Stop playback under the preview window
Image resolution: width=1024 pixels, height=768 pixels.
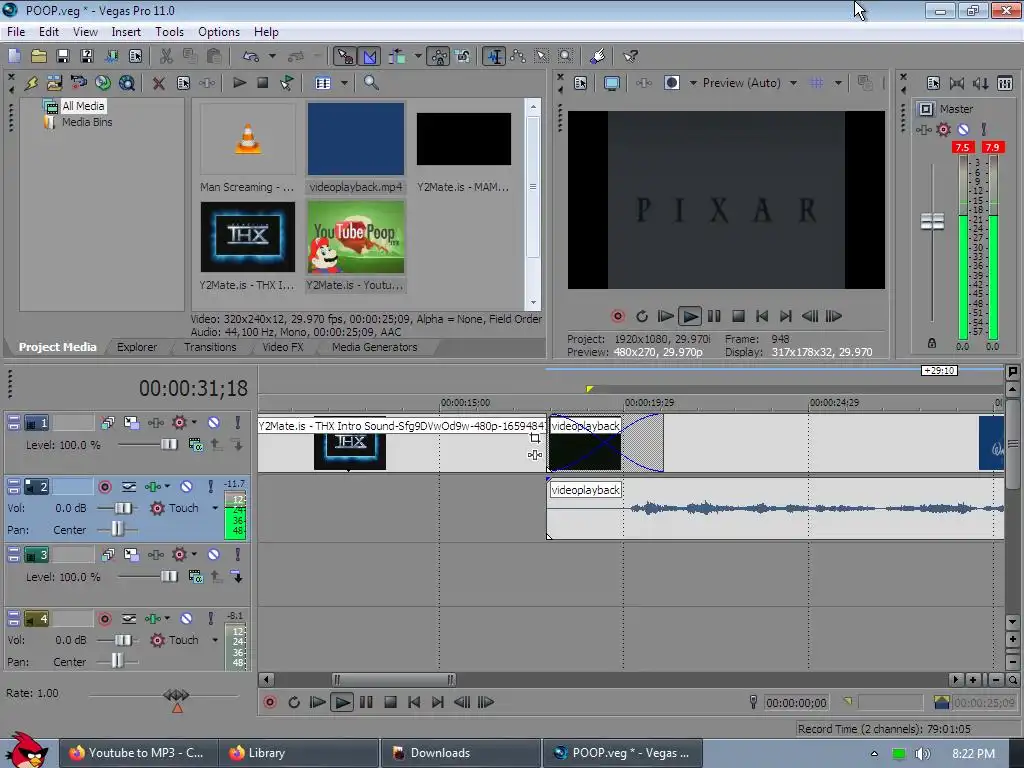(738, 316)
